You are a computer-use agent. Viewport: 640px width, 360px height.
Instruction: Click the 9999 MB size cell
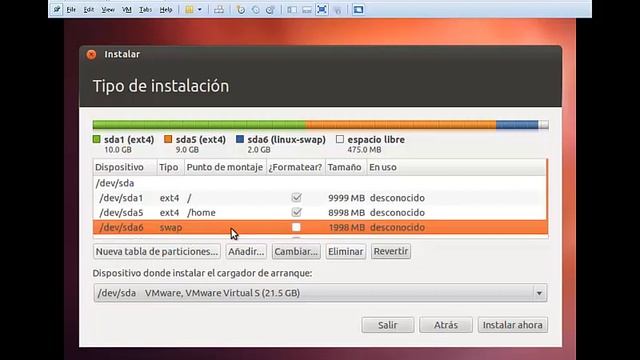(x=347, y=198)
